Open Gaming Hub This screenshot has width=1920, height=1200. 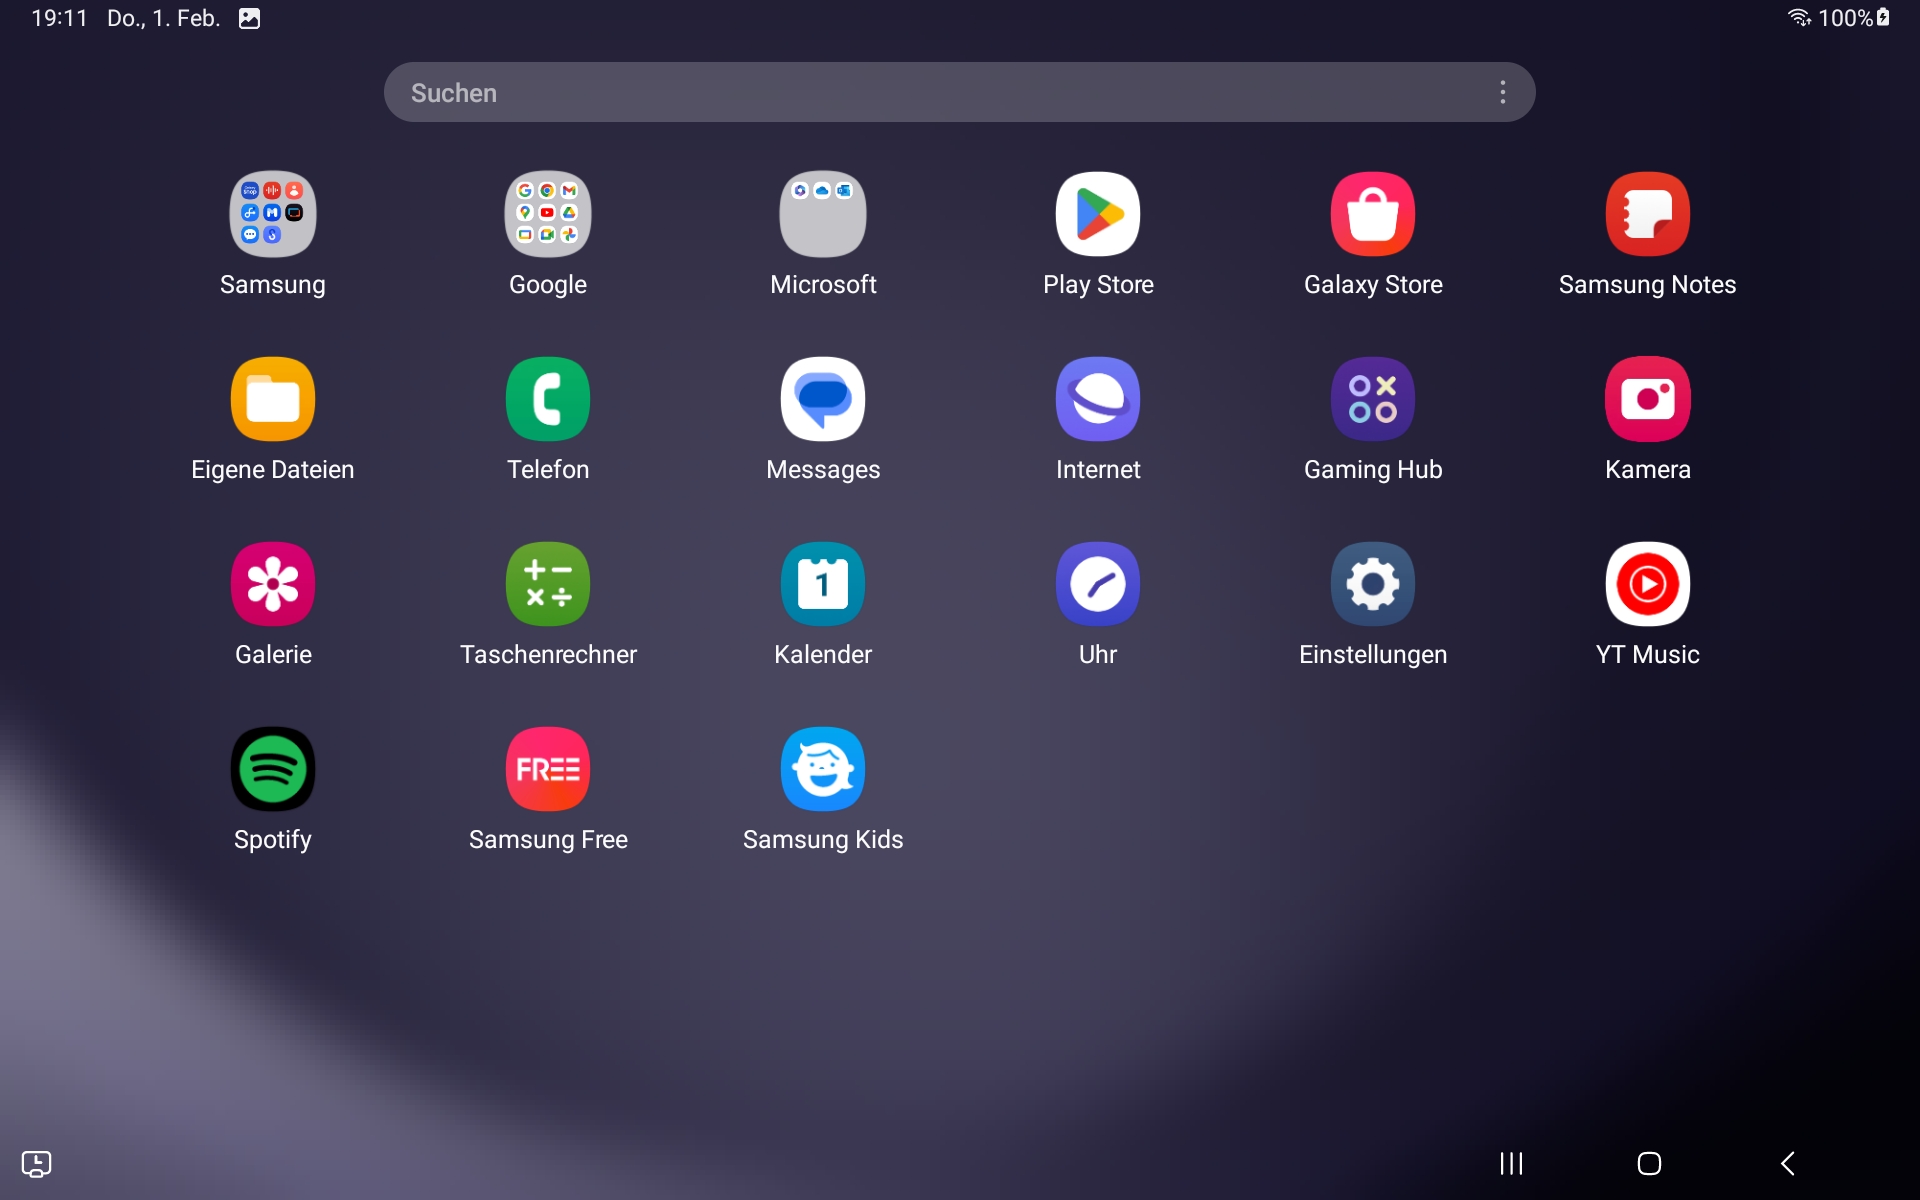(x=1372, y=399)
